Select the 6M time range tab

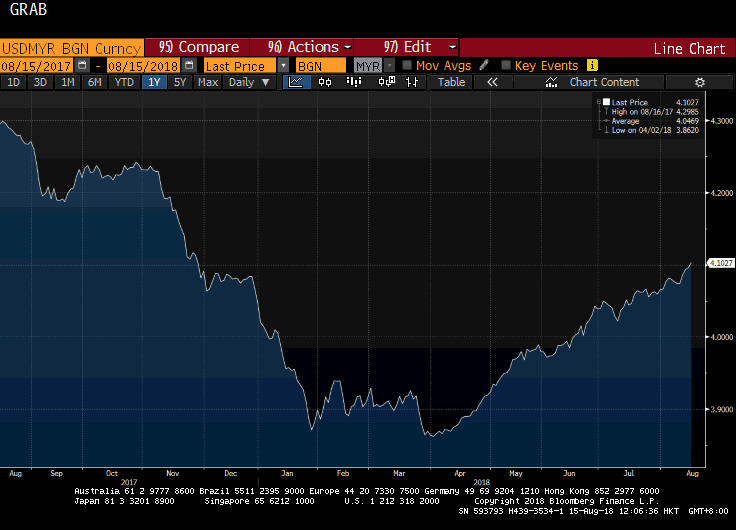[94, 82]
